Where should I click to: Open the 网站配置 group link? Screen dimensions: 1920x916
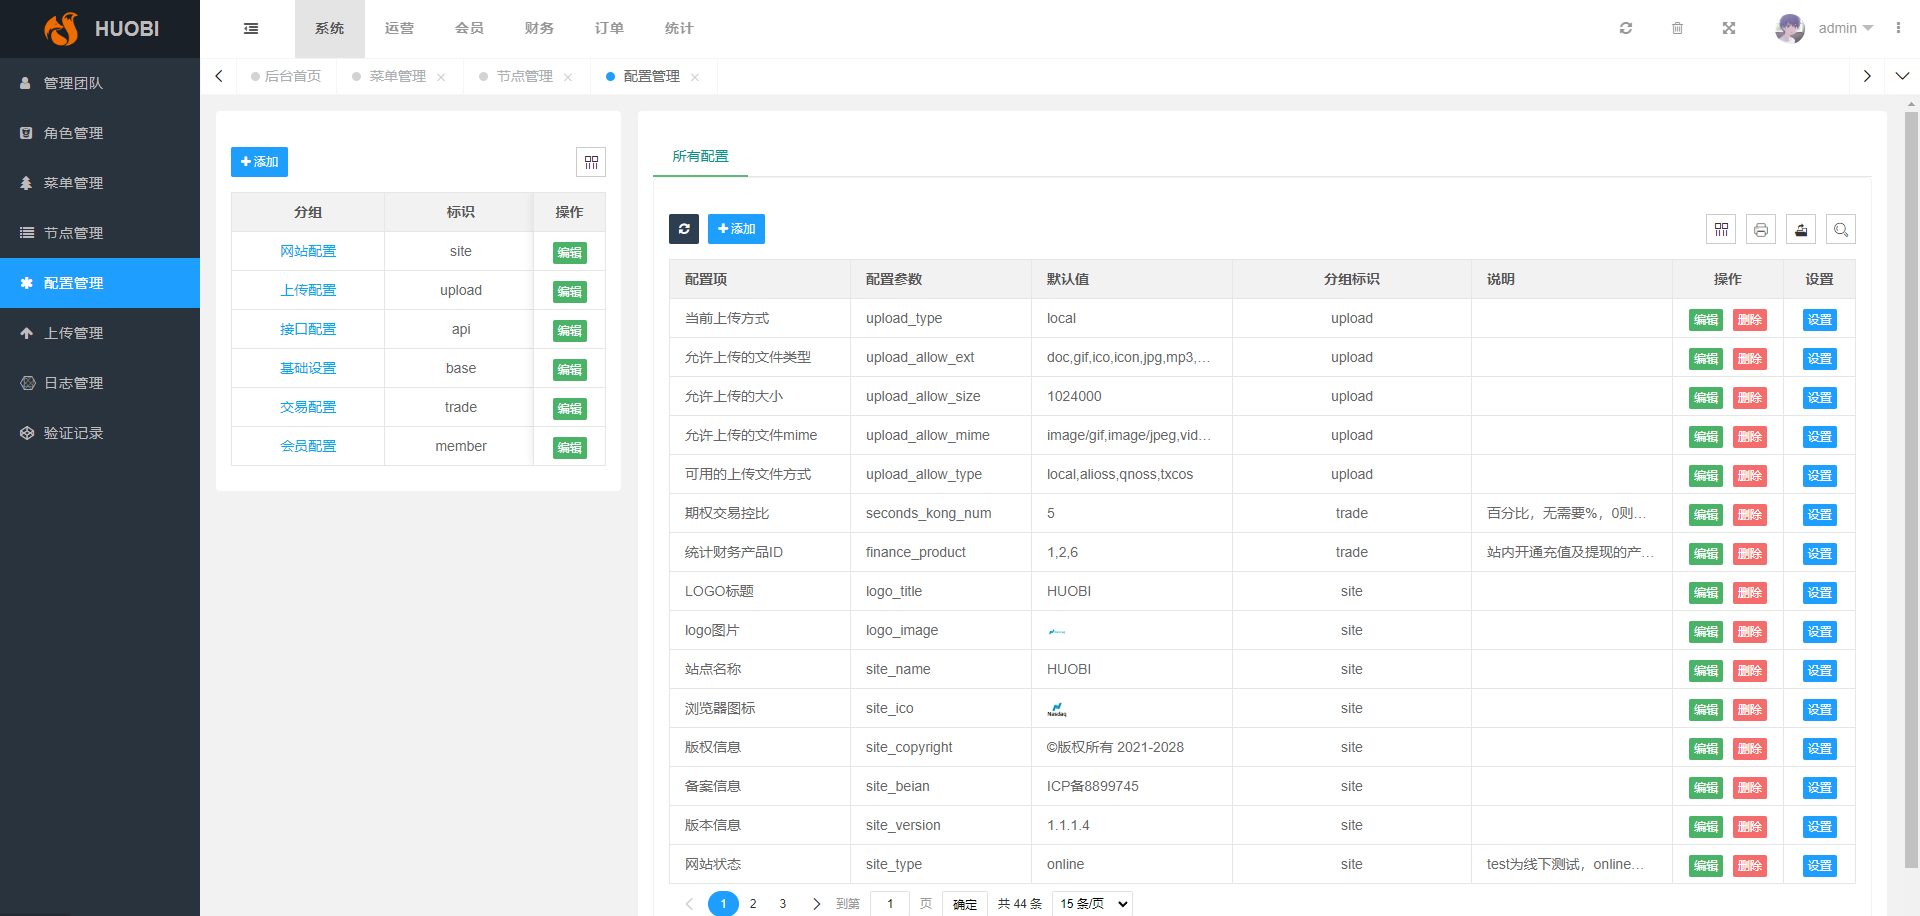coord(308,251)
